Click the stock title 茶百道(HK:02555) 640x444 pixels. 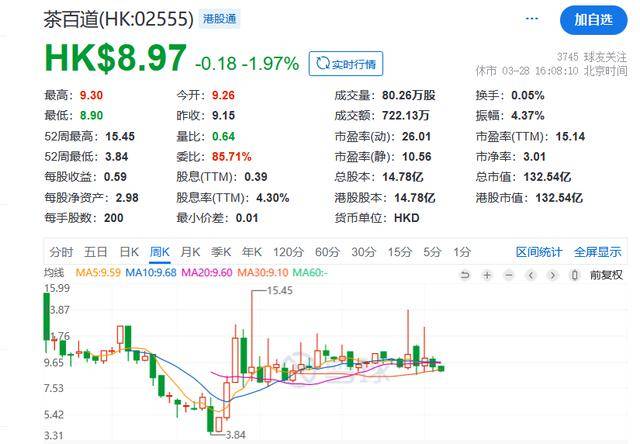pos(118,19)
